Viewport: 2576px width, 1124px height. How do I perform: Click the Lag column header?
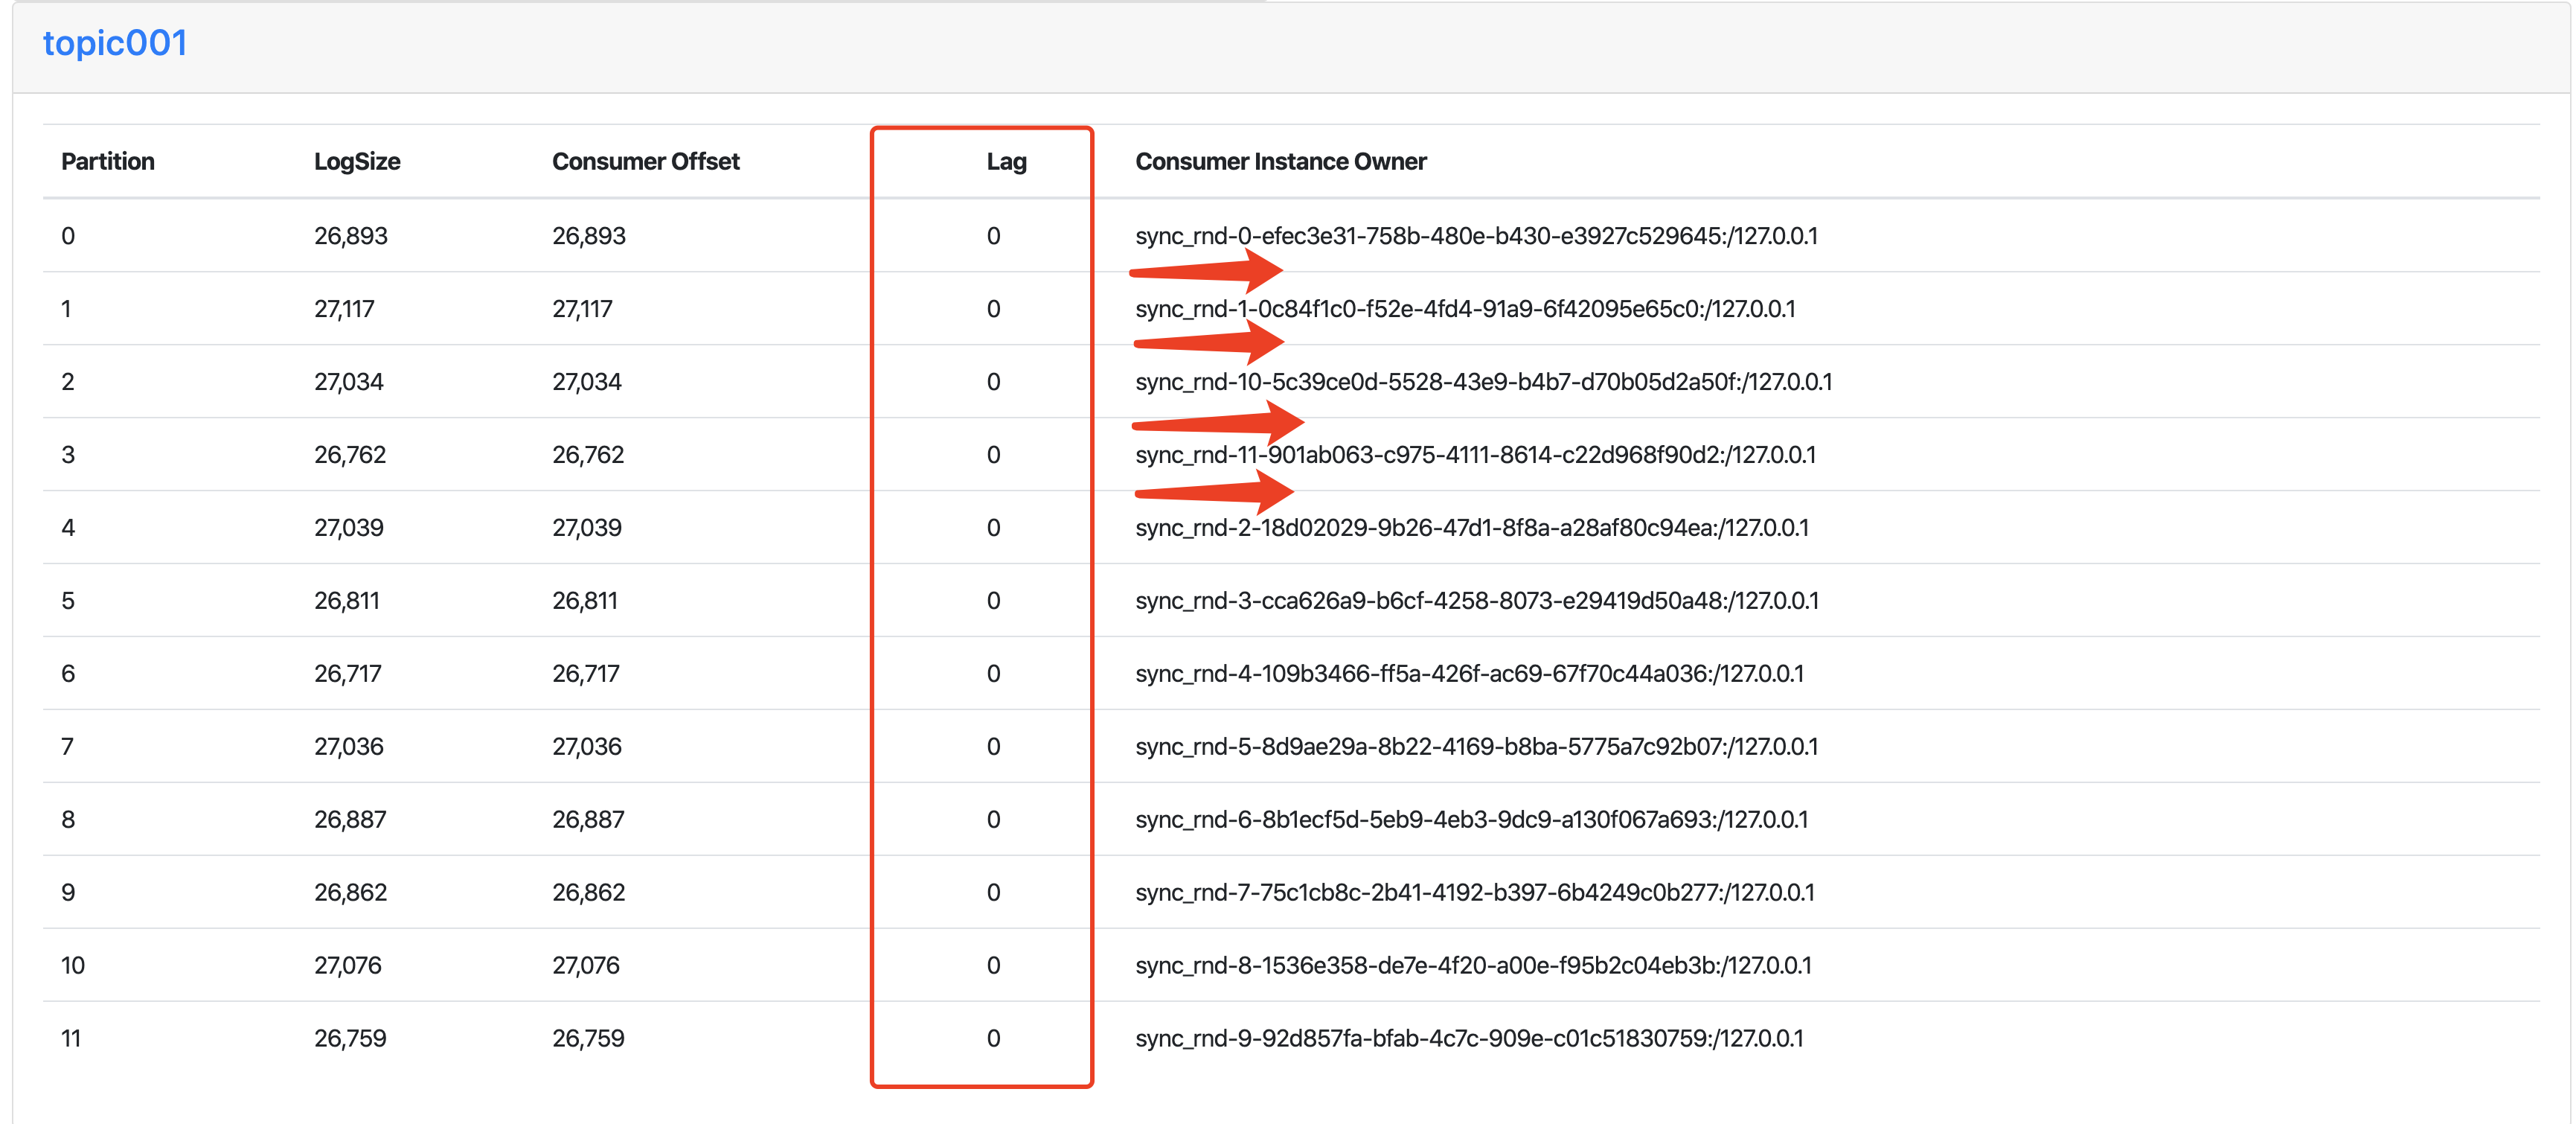point(1005,162)
